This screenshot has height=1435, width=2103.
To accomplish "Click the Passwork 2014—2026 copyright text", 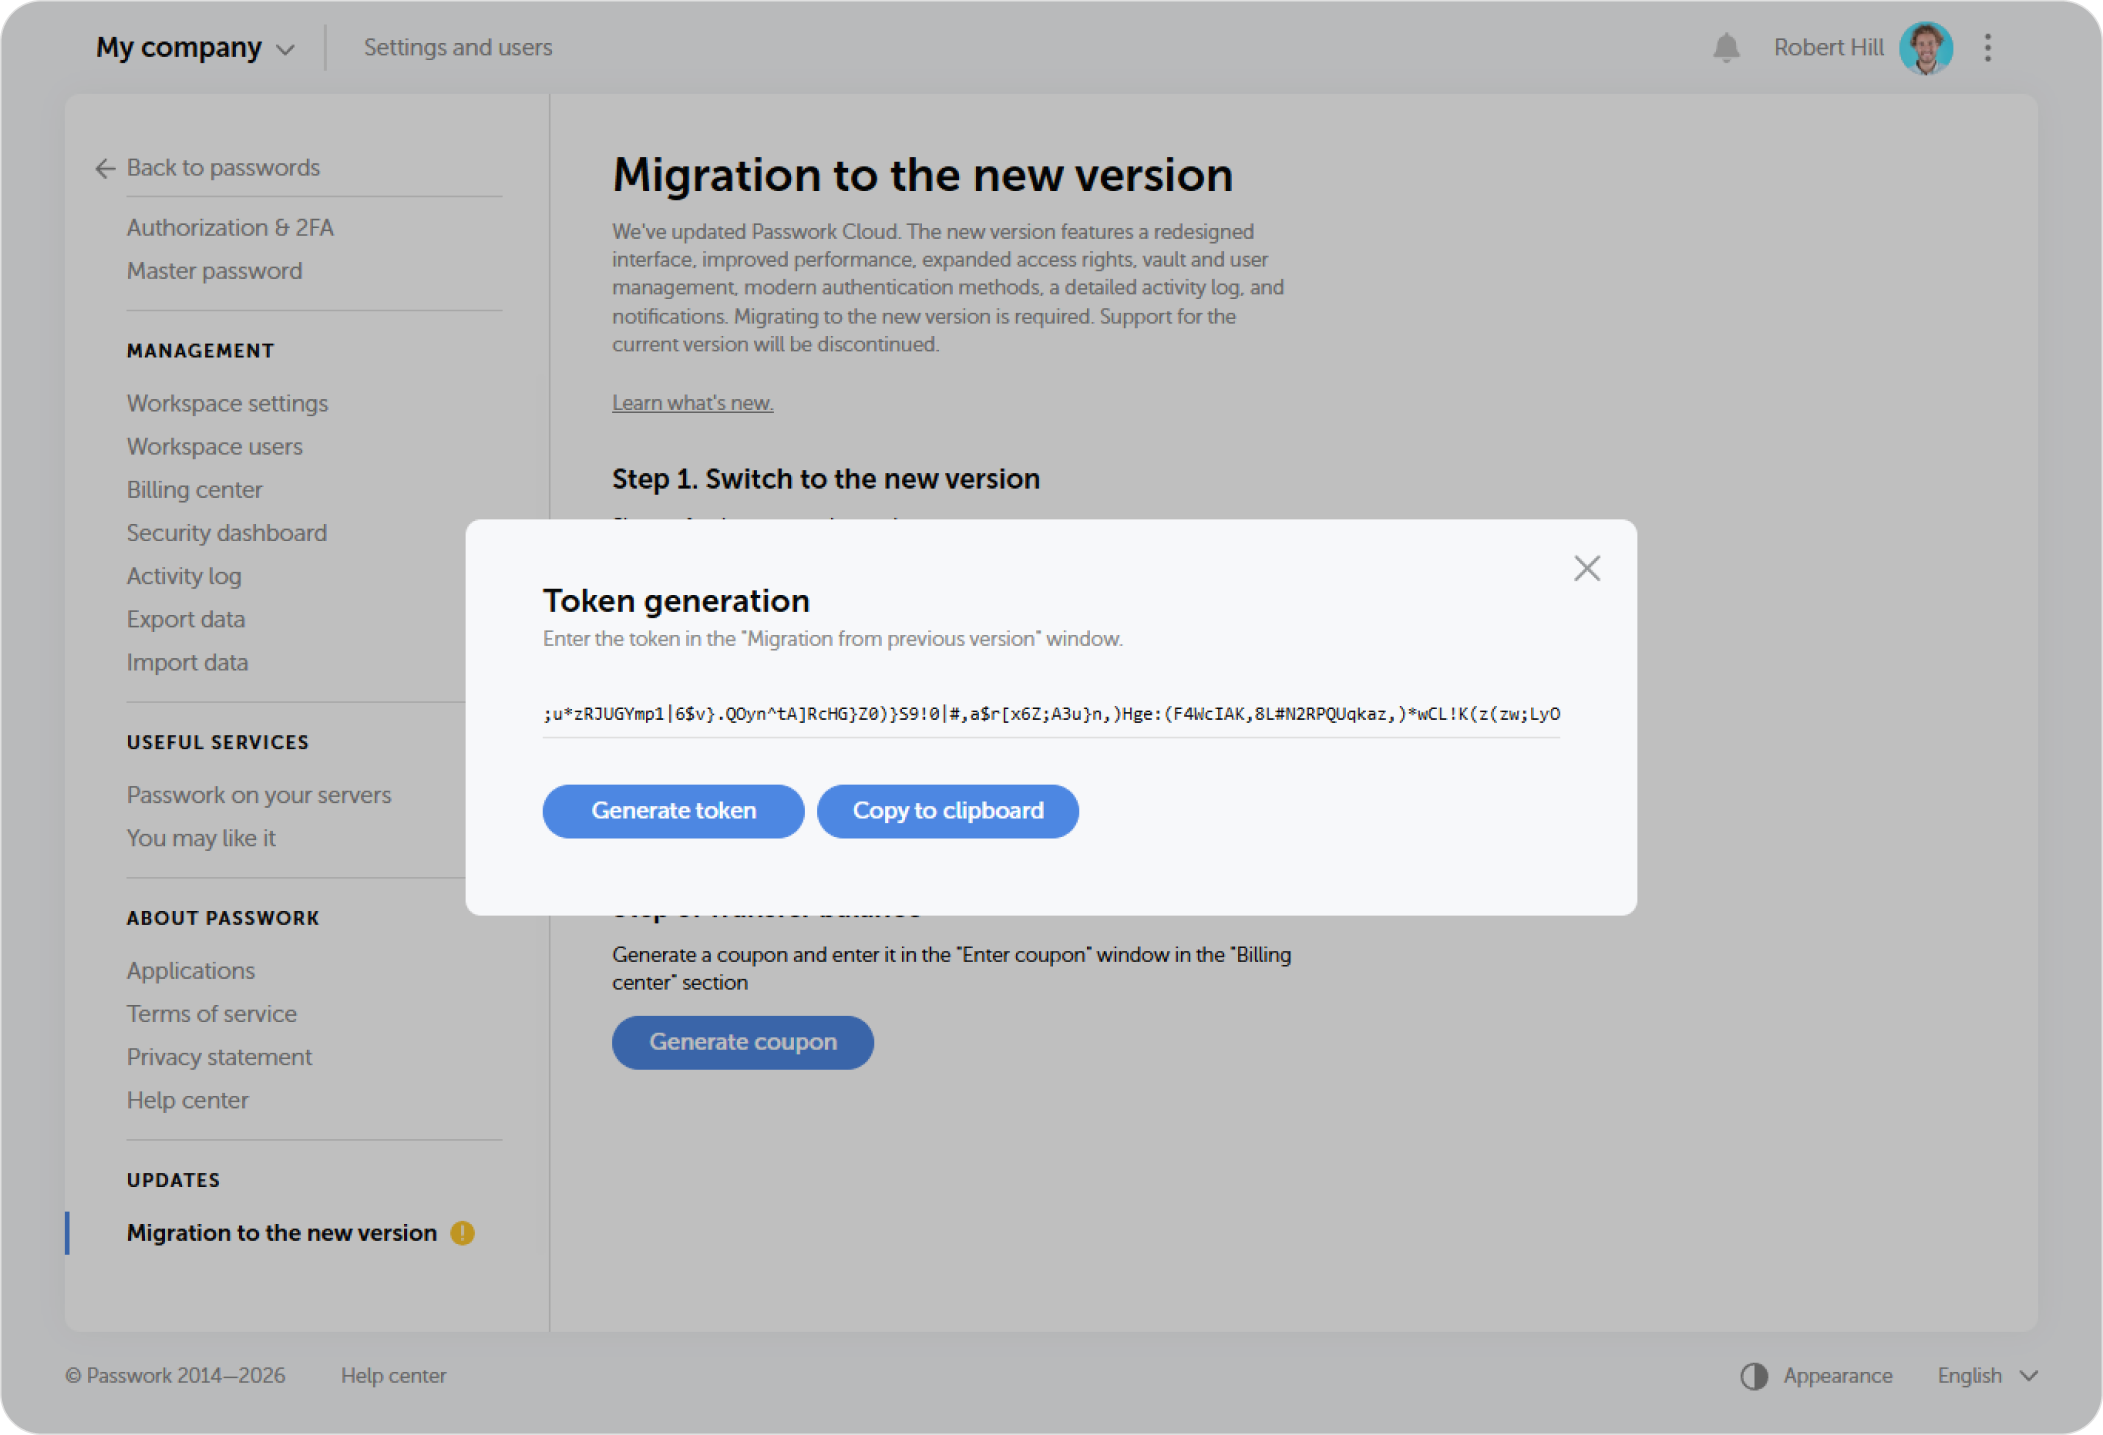I will pos(176,1375).
